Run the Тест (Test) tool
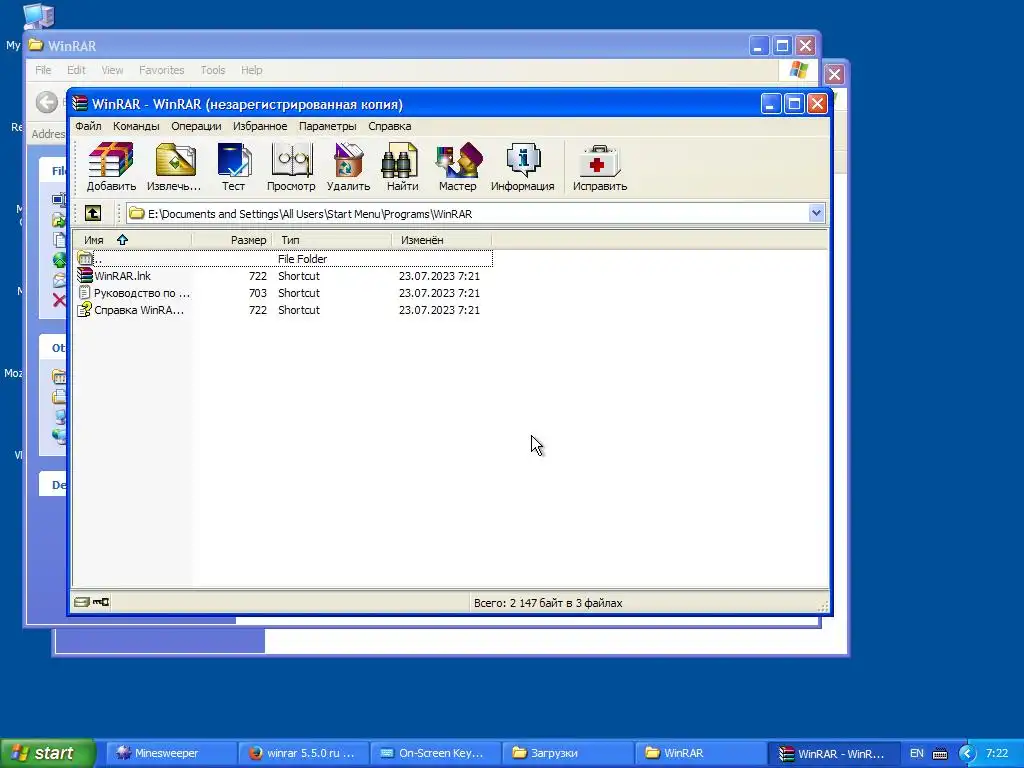The image size is (1024, 768). click(233, 167)
